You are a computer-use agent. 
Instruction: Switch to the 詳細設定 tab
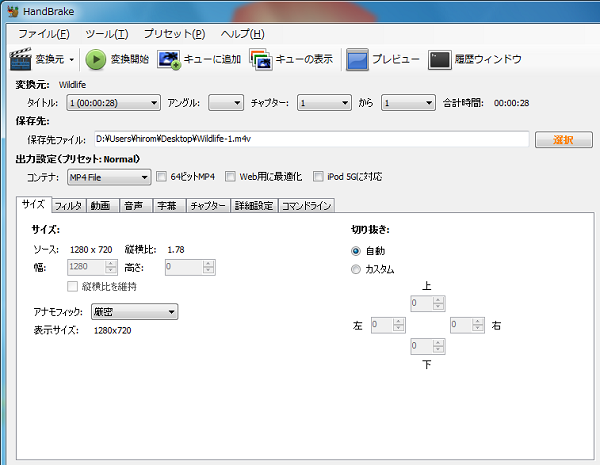[x=254, y=206]
